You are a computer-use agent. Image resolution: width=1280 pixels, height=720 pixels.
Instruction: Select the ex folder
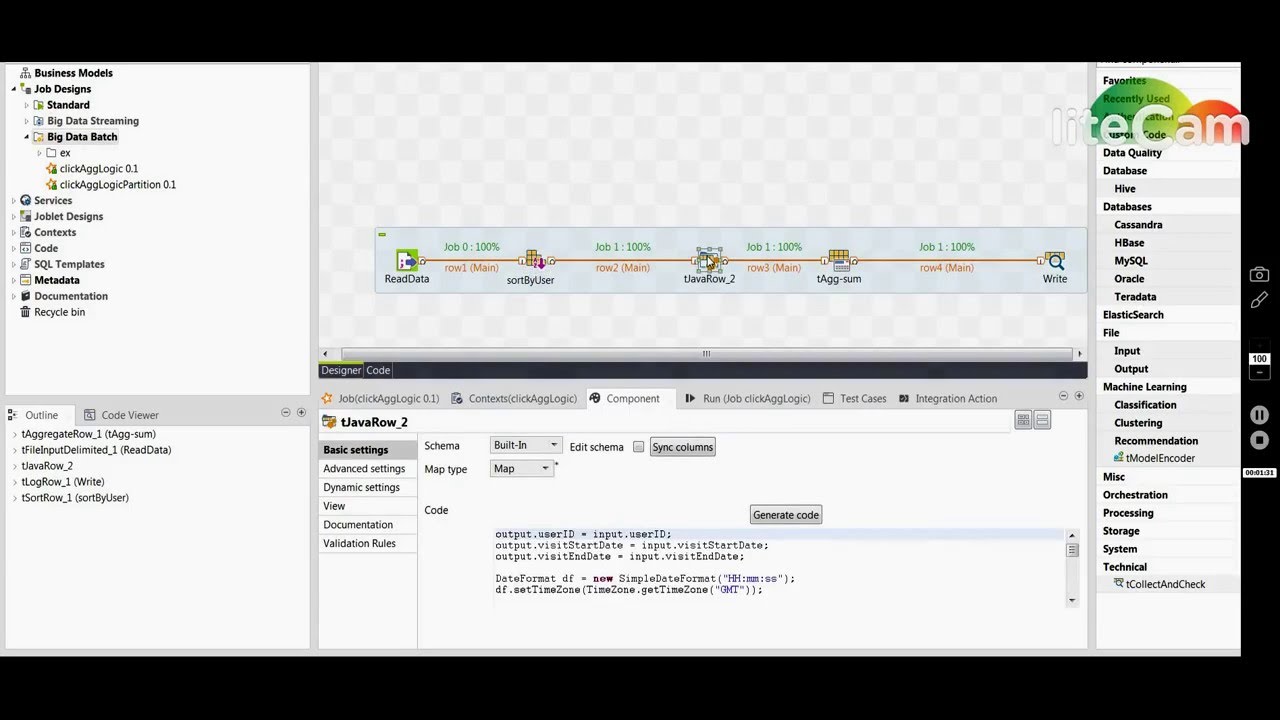coord(58,153)
